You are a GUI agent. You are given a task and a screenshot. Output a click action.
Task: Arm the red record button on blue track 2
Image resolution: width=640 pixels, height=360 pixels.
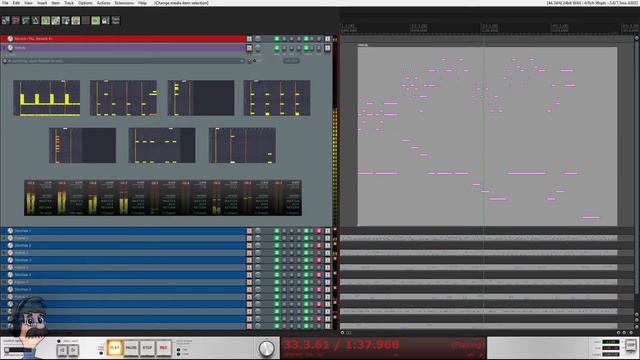coord(319,246)
